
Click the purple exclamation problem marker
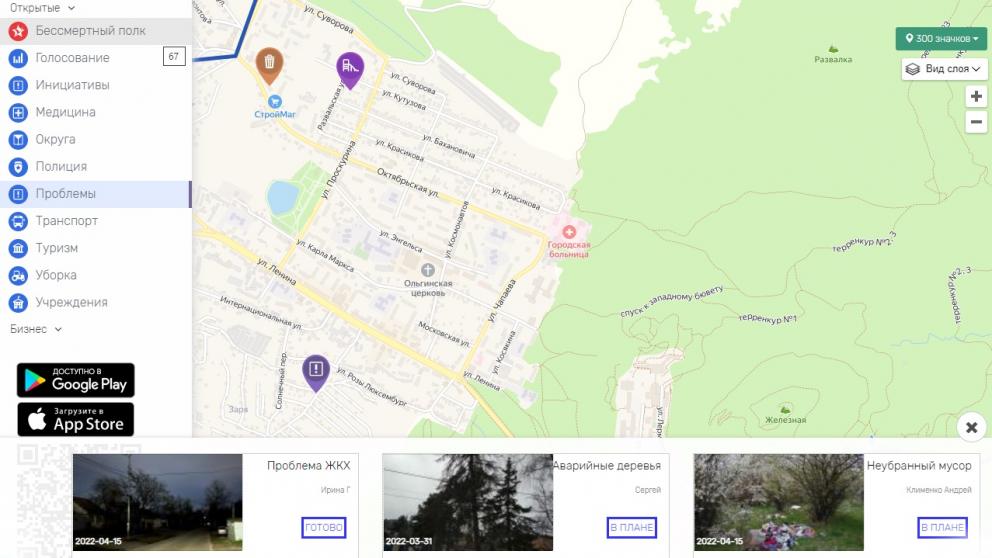pyautogui.click(x=316, y=370)
